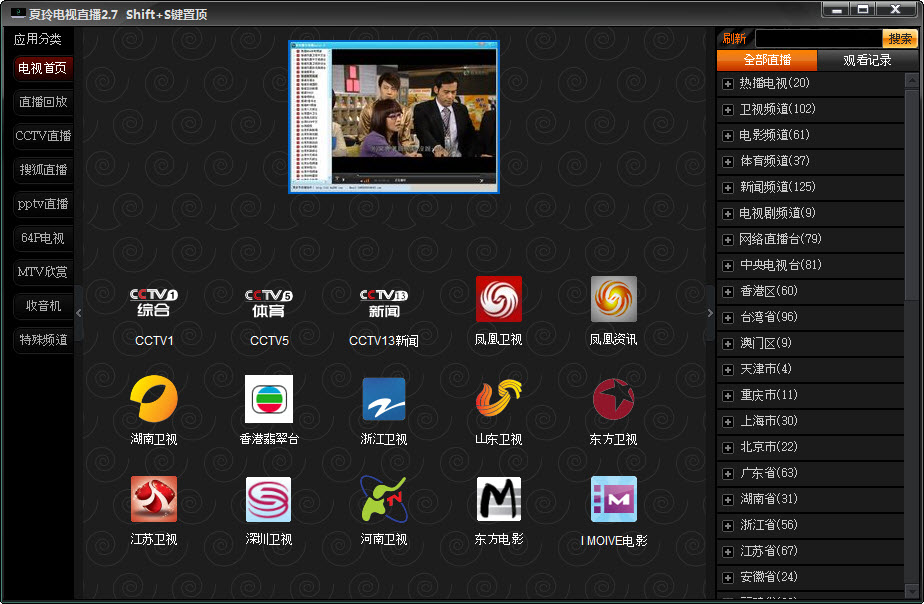This screenshot has height=604, width=924.
Task: Select 直播回放 in the sidebar
Action: click(x=43, y=102)
